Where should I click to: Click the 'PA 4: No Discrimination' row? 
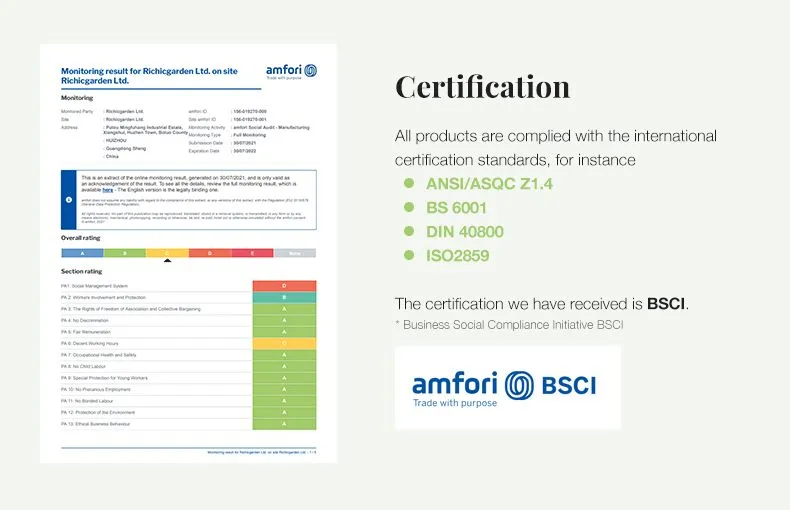click(188, 321)
